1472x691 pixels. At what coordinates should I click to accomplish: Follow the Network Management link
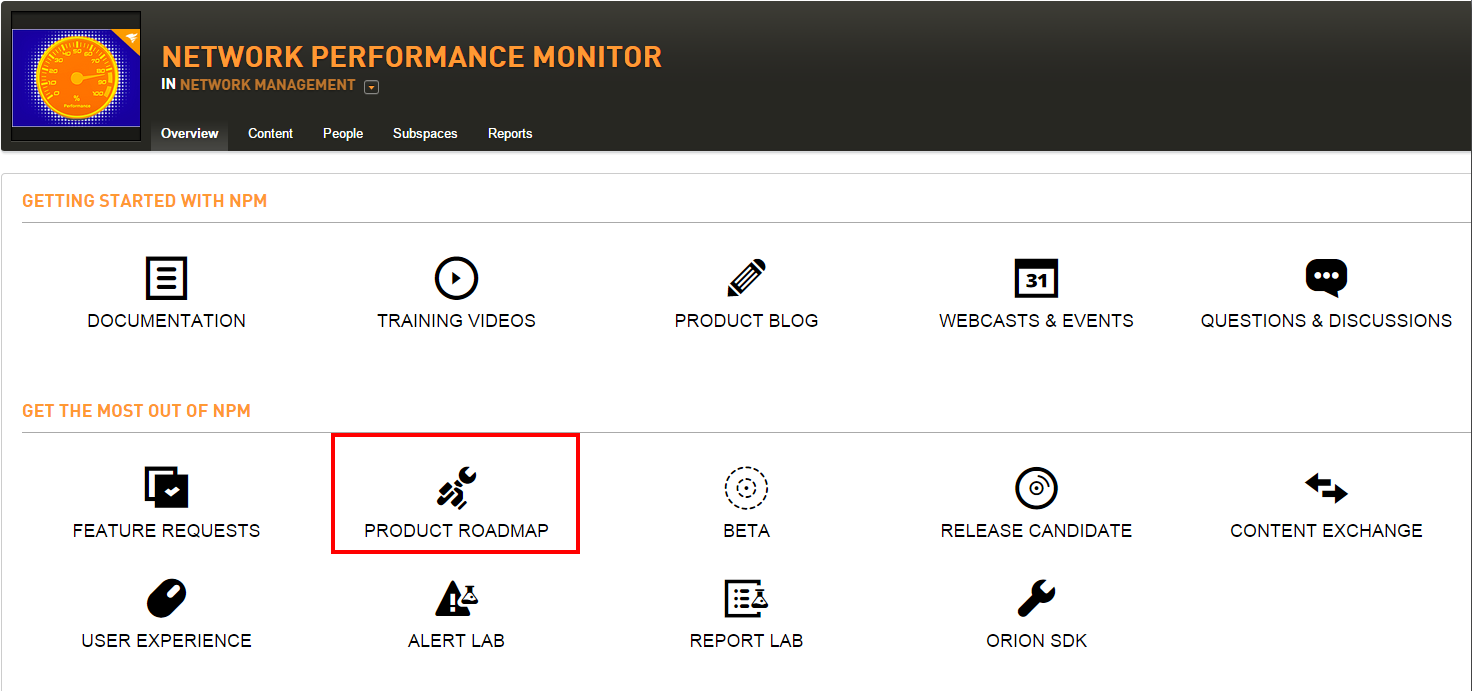click(268, 85)
